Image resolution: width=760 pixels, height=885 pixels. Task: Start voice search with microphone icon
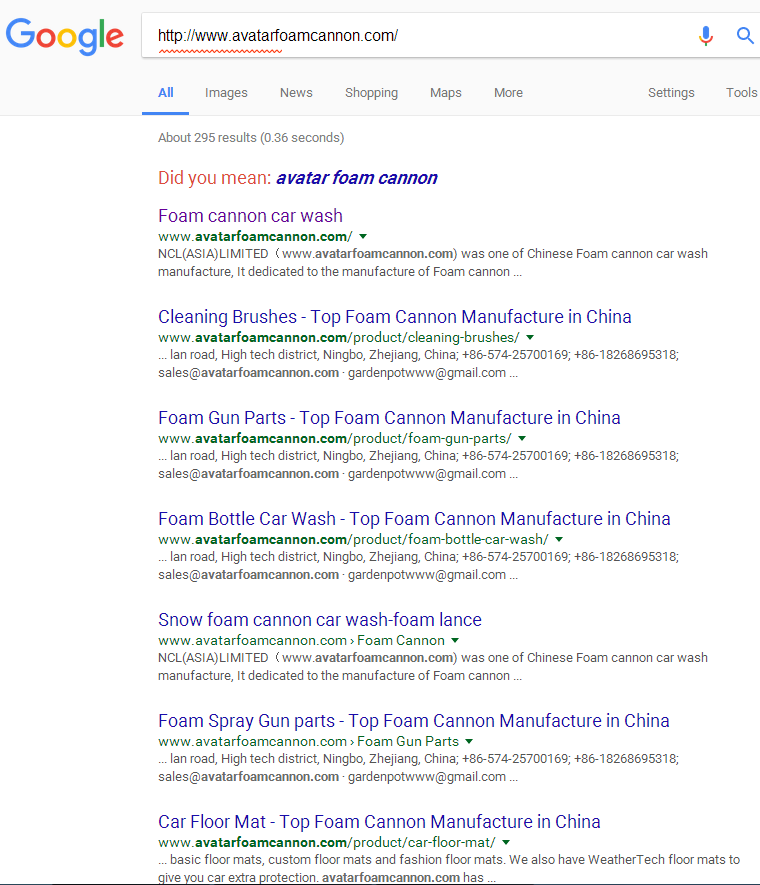[705, 36]
